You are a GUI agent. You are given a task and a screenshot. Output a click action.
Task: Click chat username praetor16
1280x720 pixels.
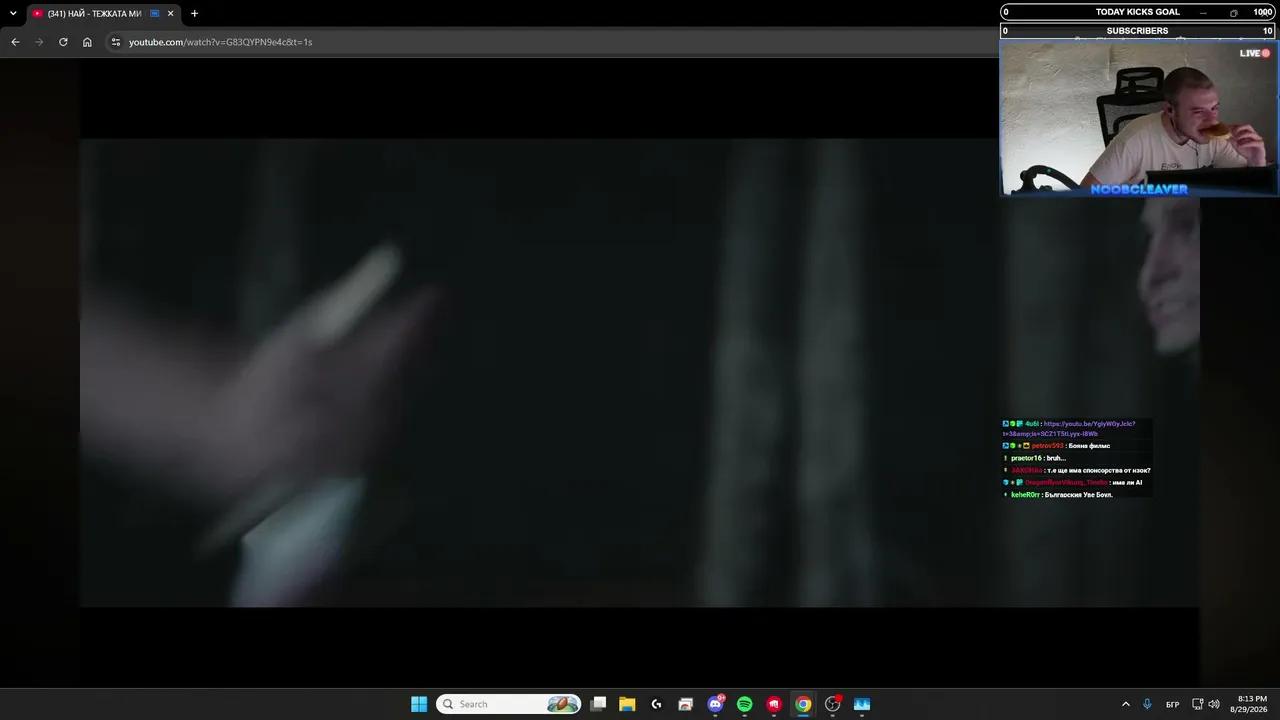(x=1026, y=458)
